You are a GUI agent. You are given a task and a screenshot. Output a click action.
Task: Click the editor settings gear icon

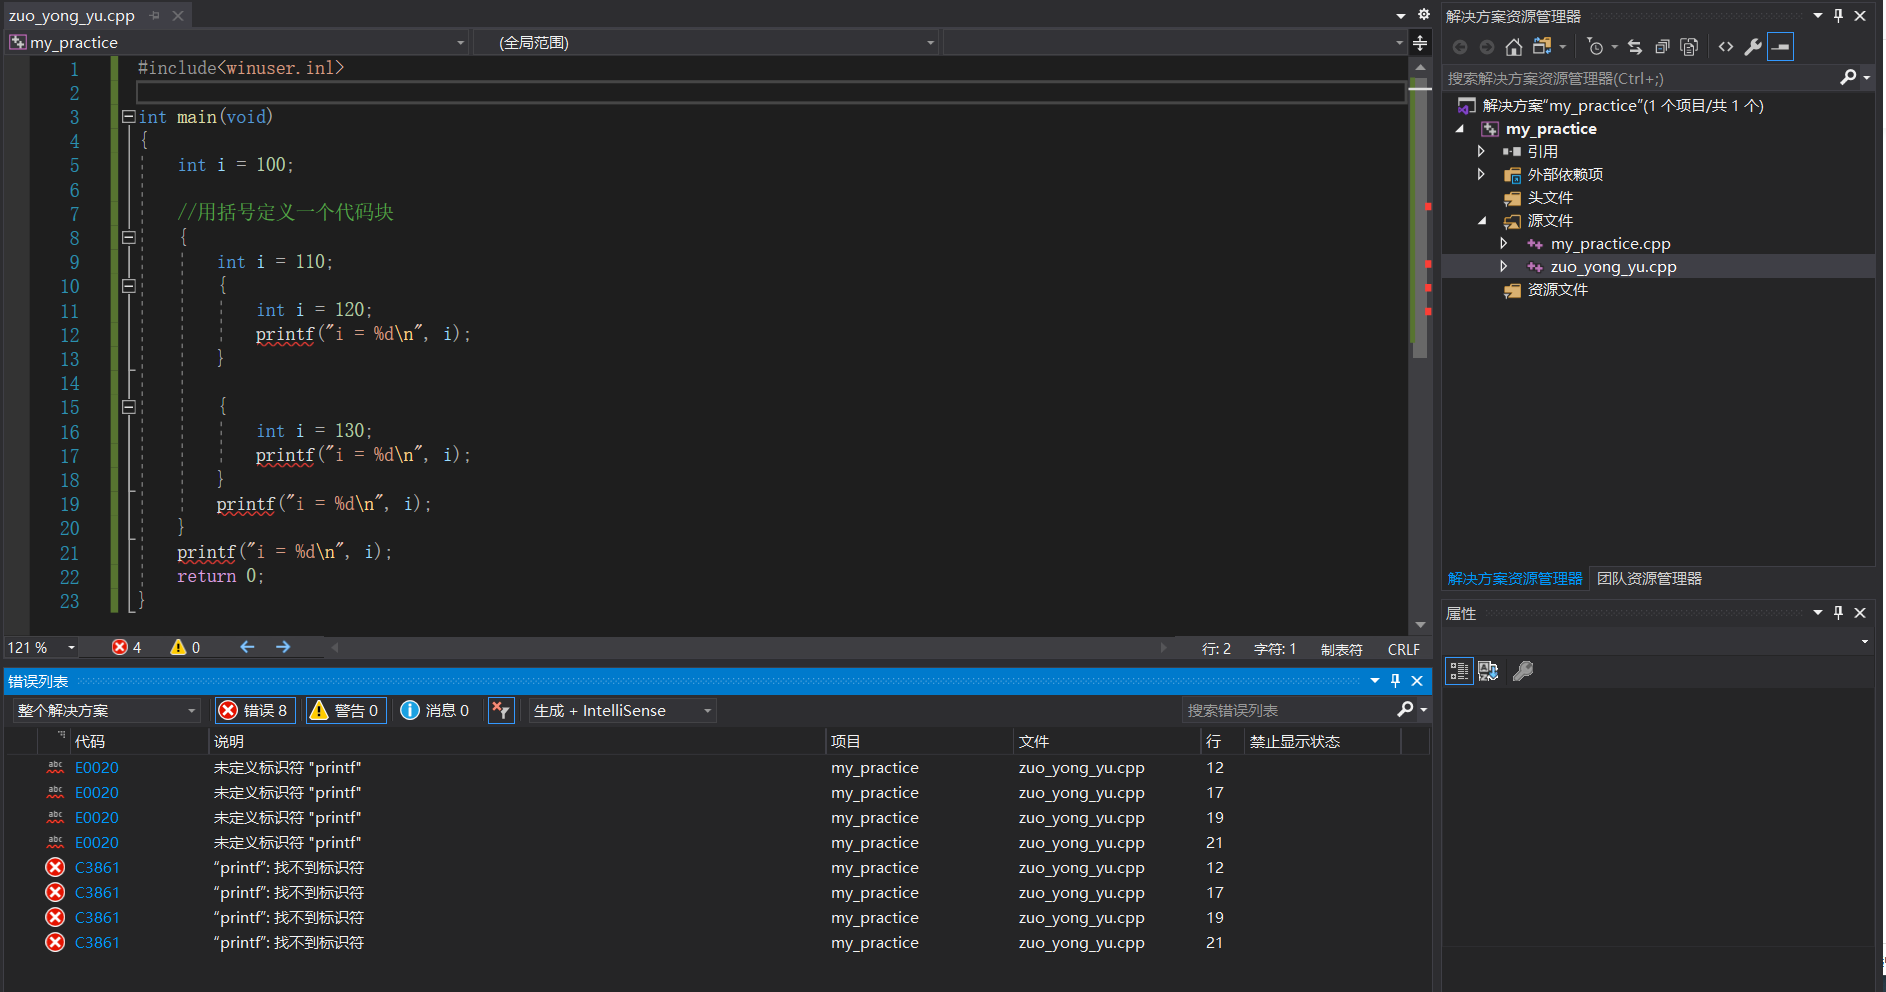(x=1424, y=15)
